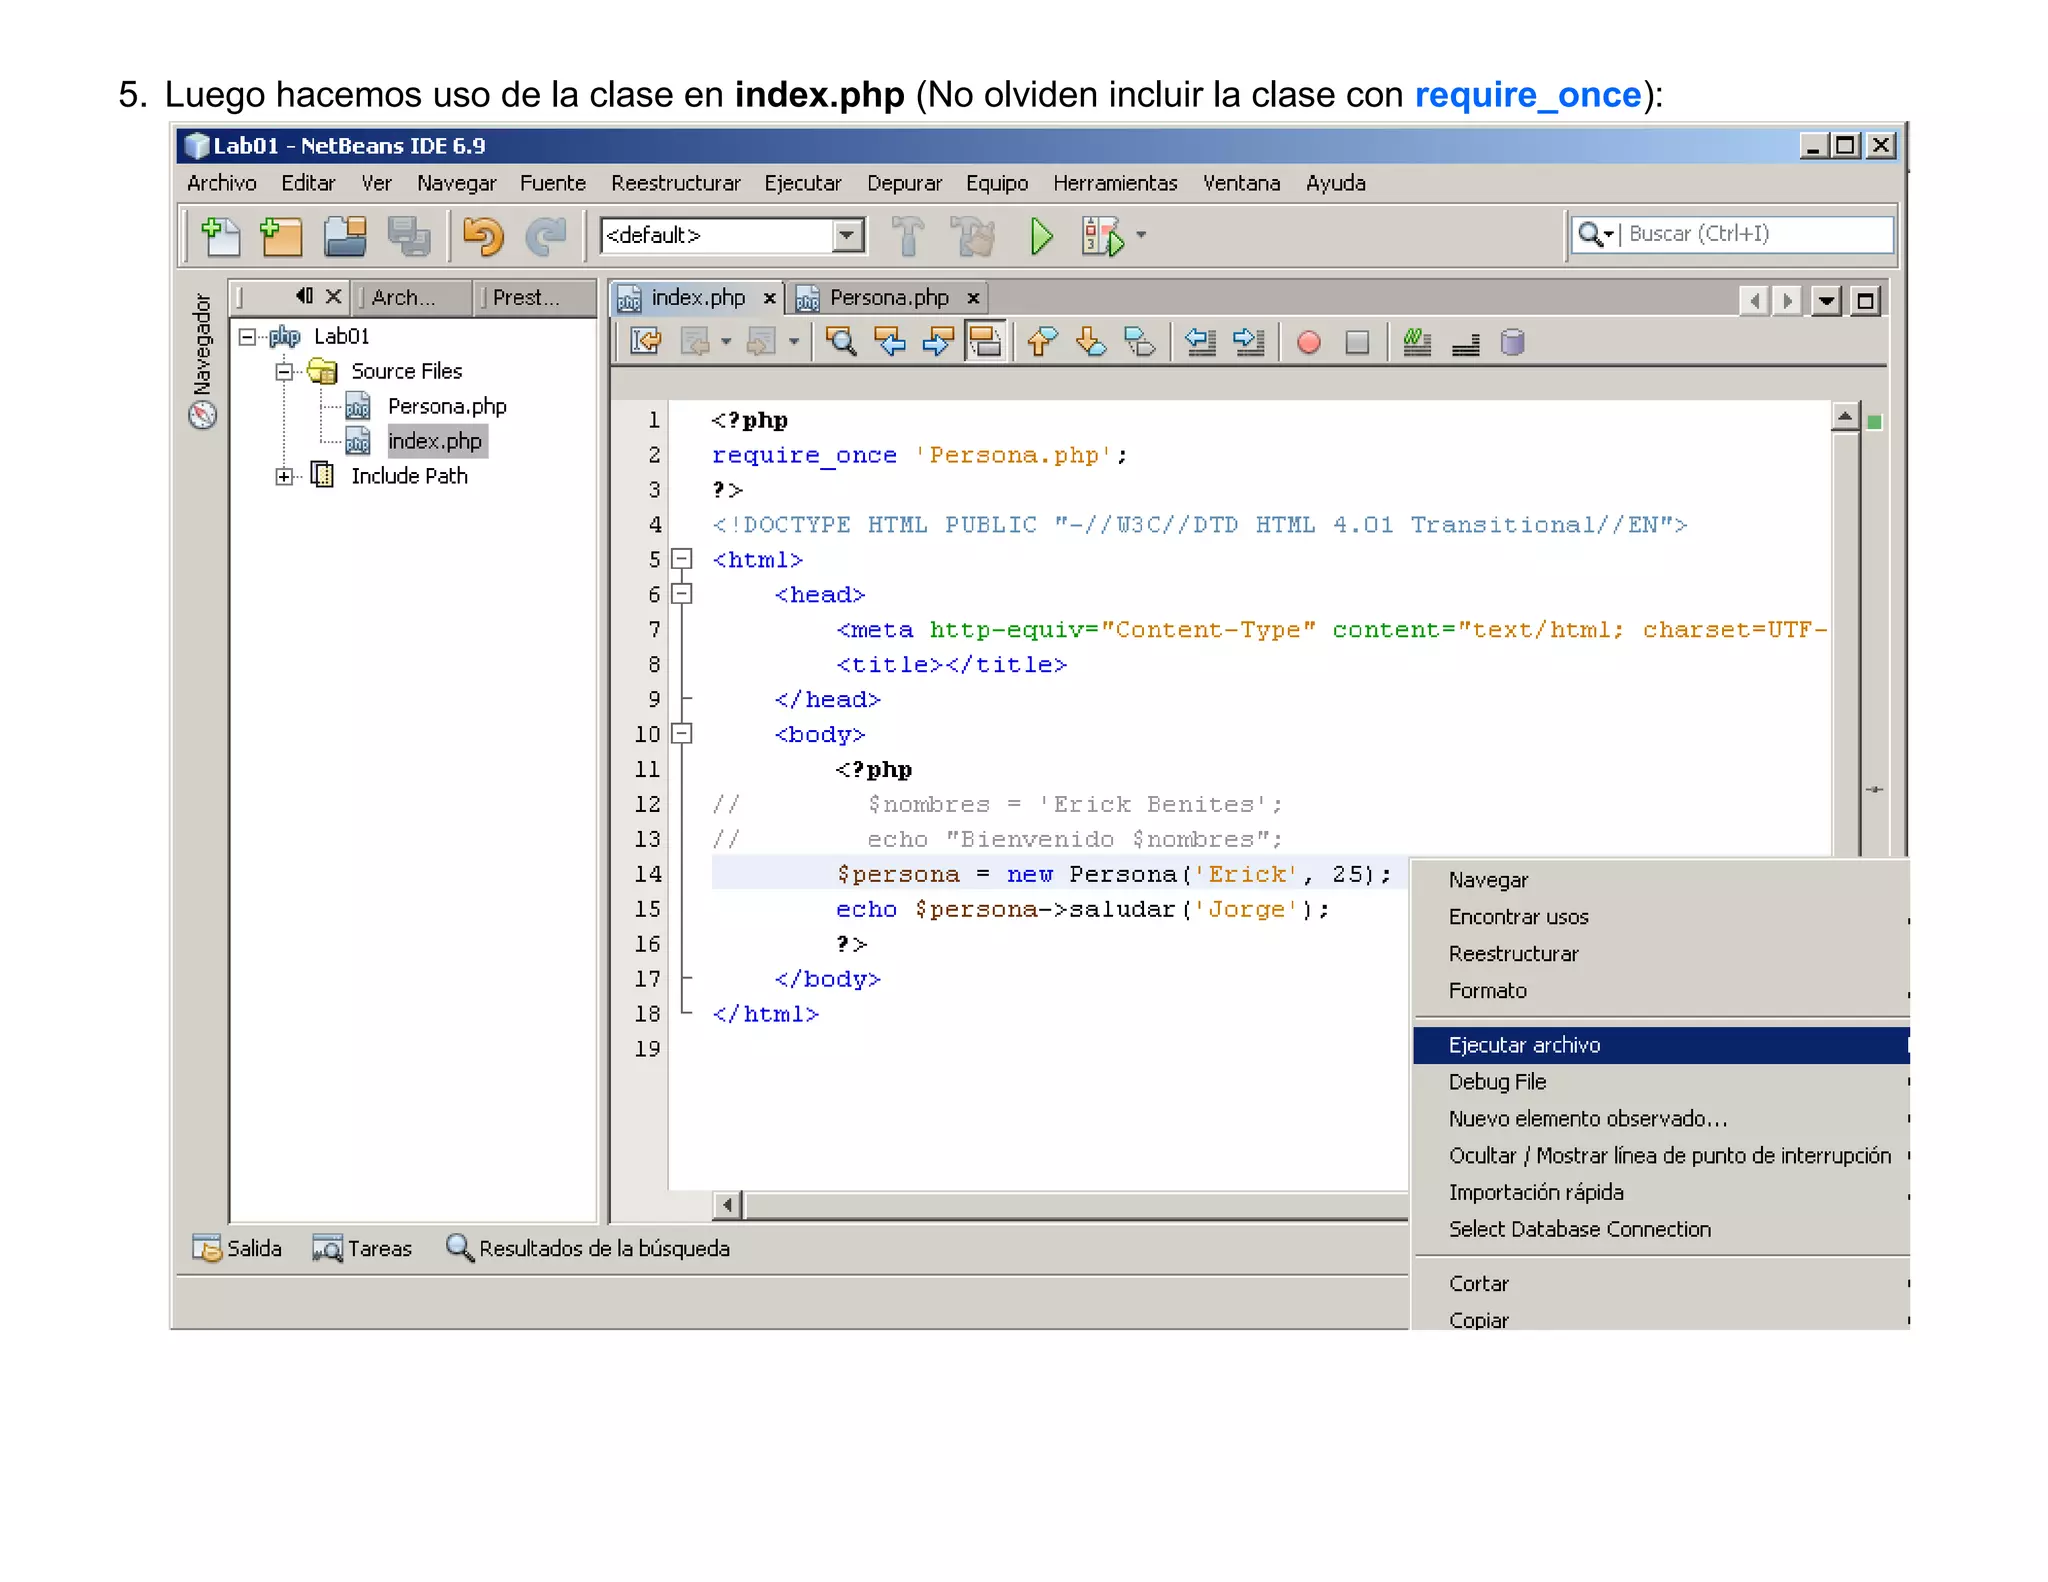This screenshot has height=1582, width=2048.
Task: Collapse the head code fold on line 6
Action: point(681,594)
